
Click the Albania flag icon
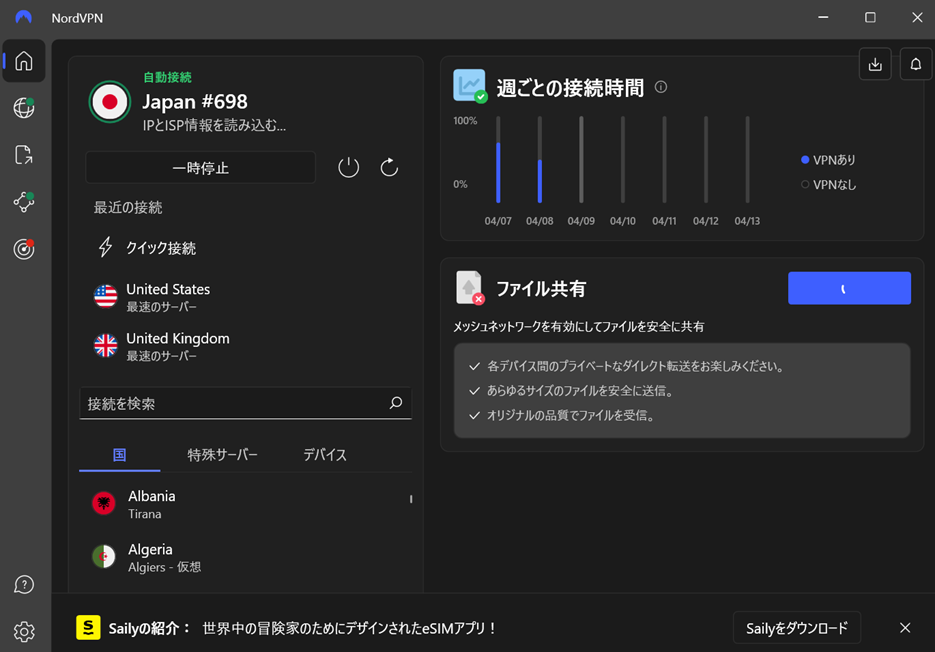pyautogui.click(x=104, y=503)
